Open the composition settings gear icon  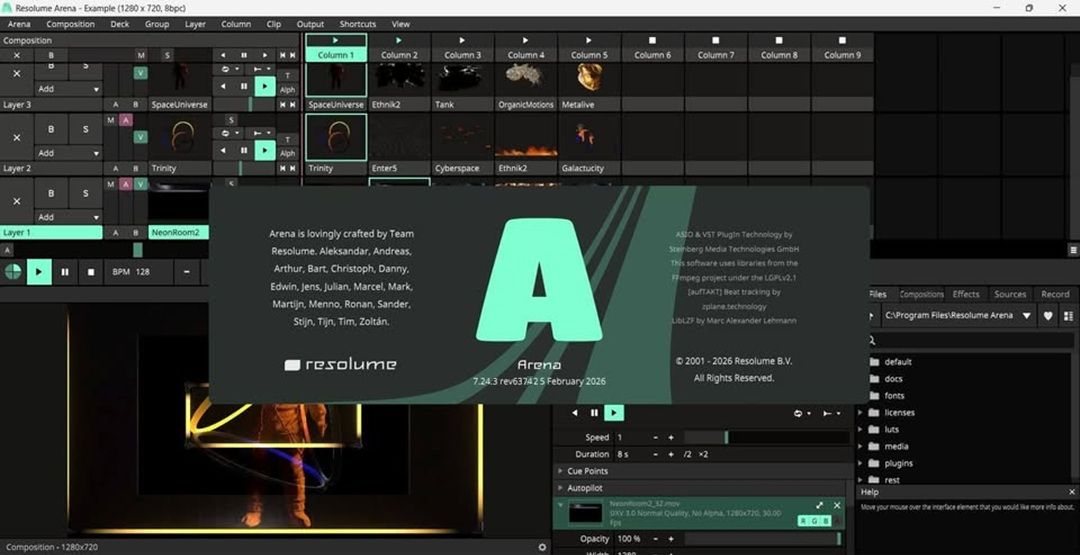(x=542, y=547)
